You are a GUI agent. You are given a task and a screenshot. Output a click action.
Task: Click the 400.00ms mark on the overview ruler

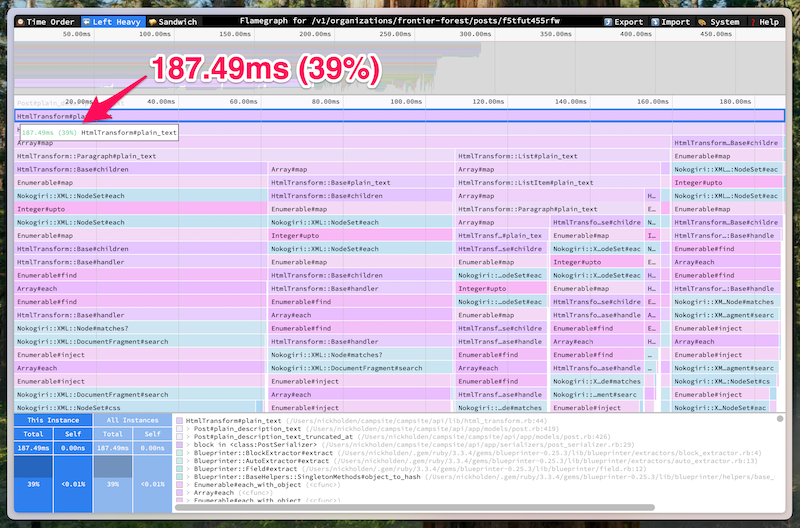pos(636,34)
